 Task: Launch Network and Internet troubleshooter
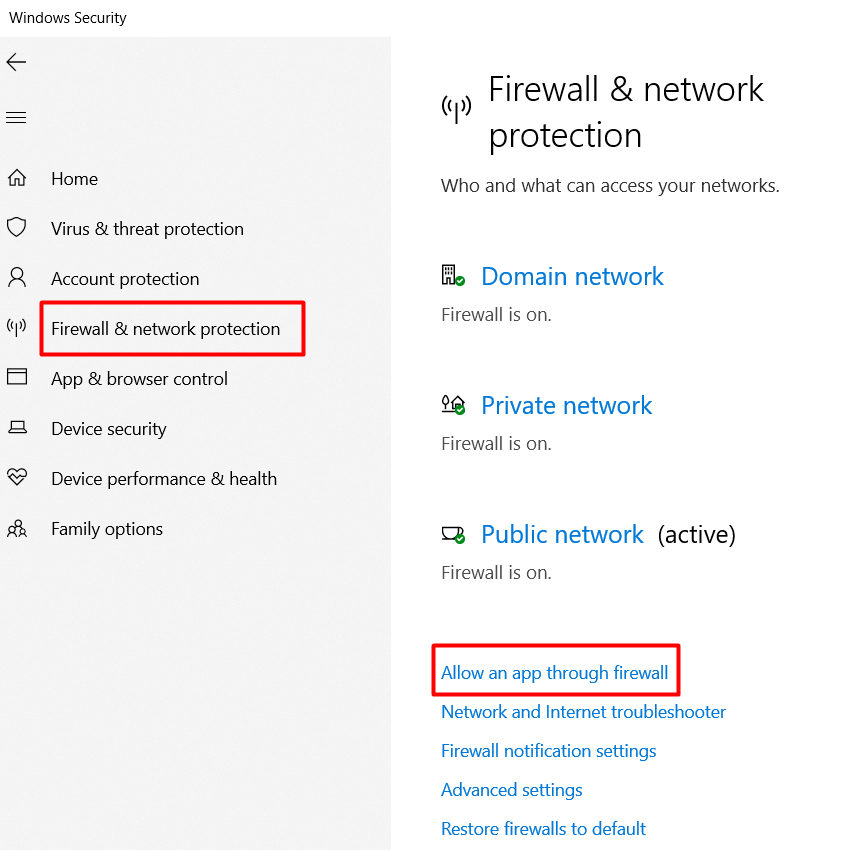pos(583,712)
